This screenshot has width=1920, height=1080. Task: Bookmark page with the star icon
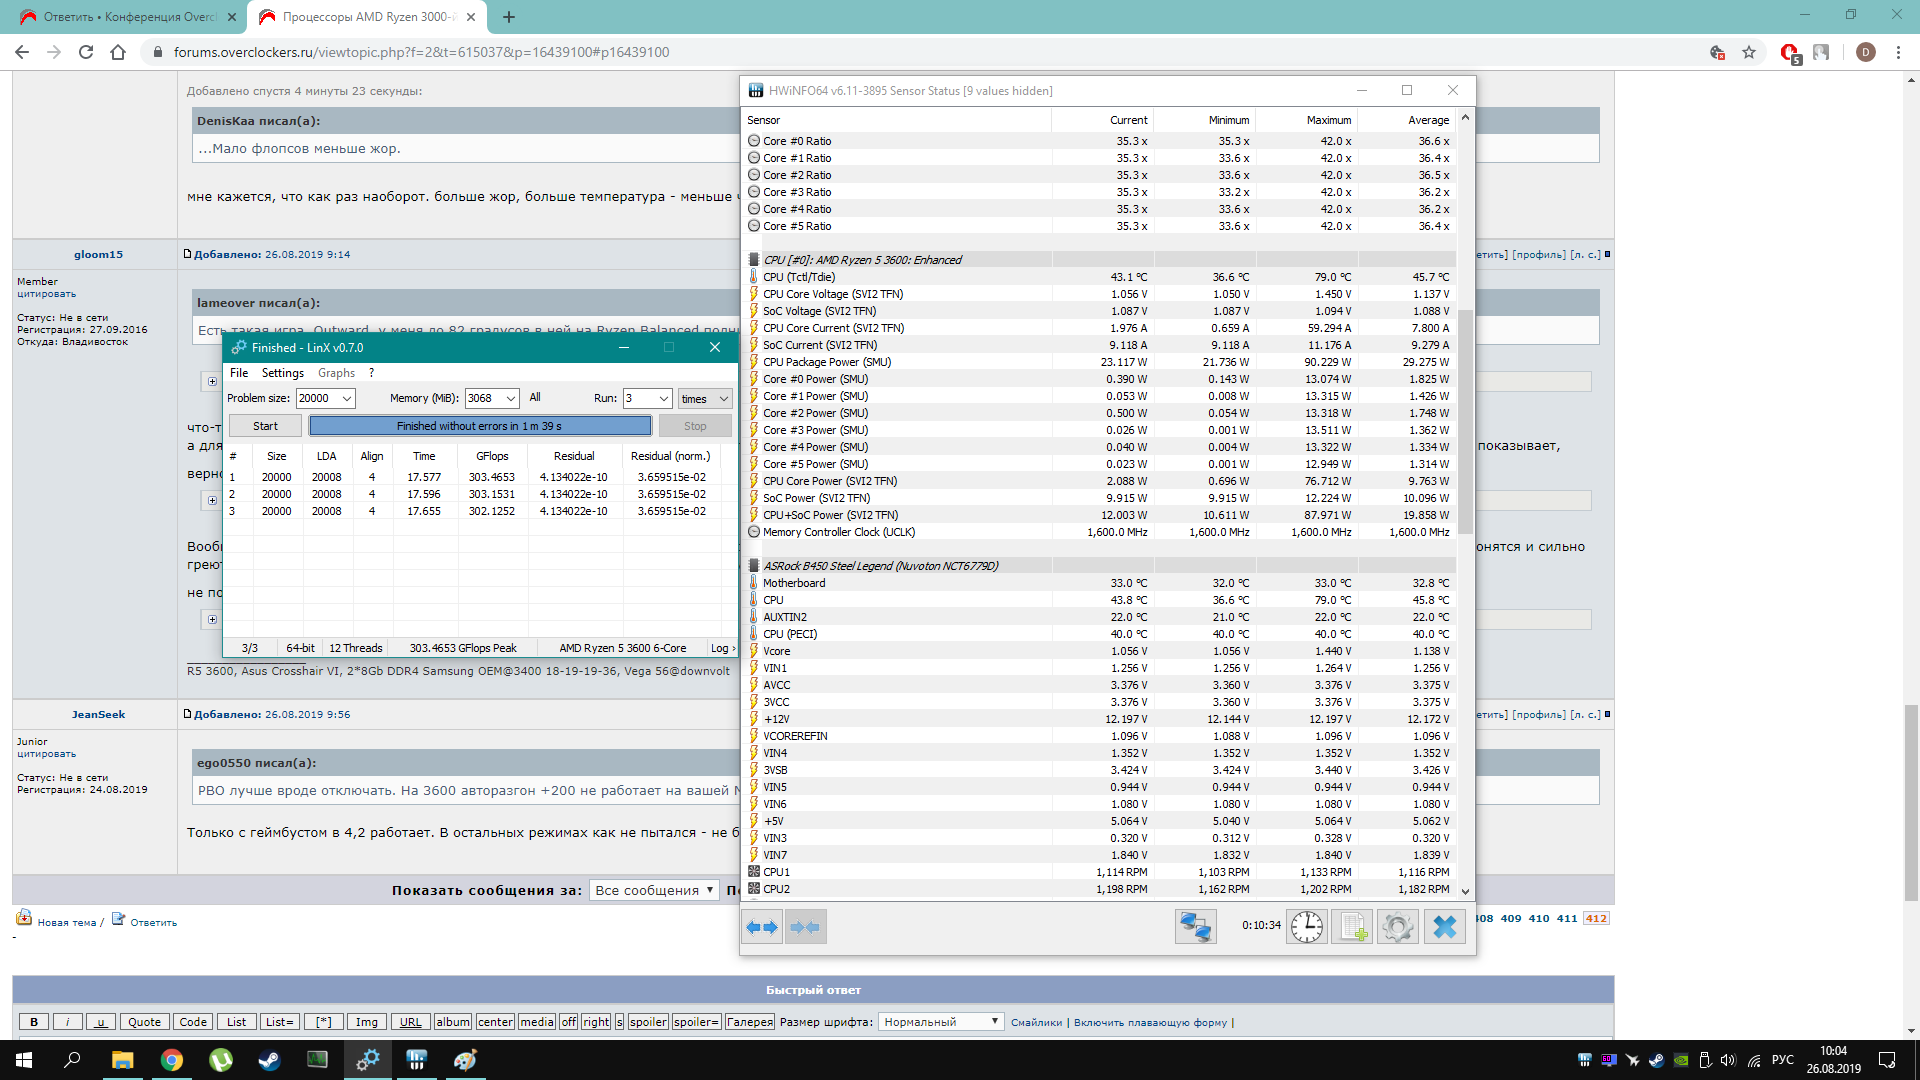1749,52
